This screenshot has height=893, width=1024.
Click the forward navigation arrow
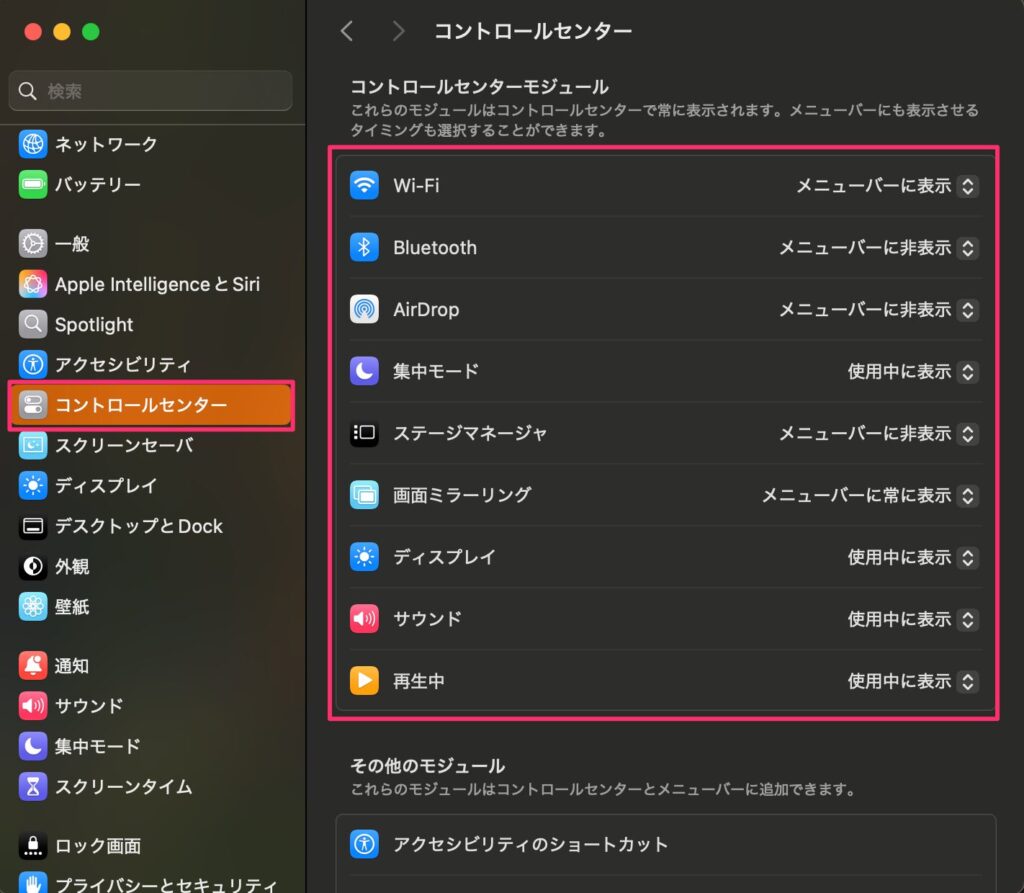[398, 31]
